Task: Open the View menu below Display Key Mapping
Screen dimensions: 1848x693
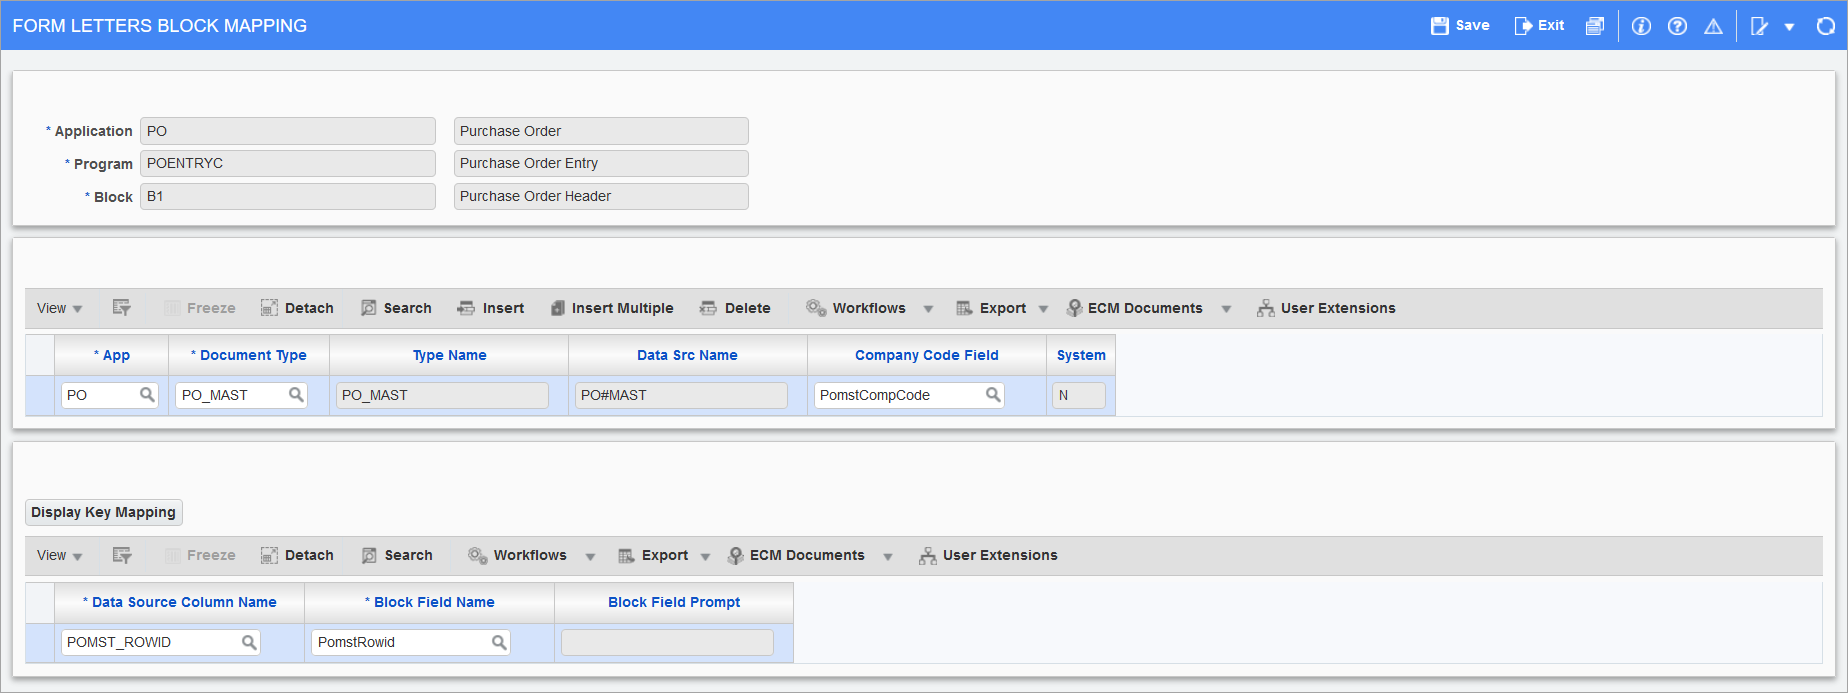Action: [x=59, y=555]
